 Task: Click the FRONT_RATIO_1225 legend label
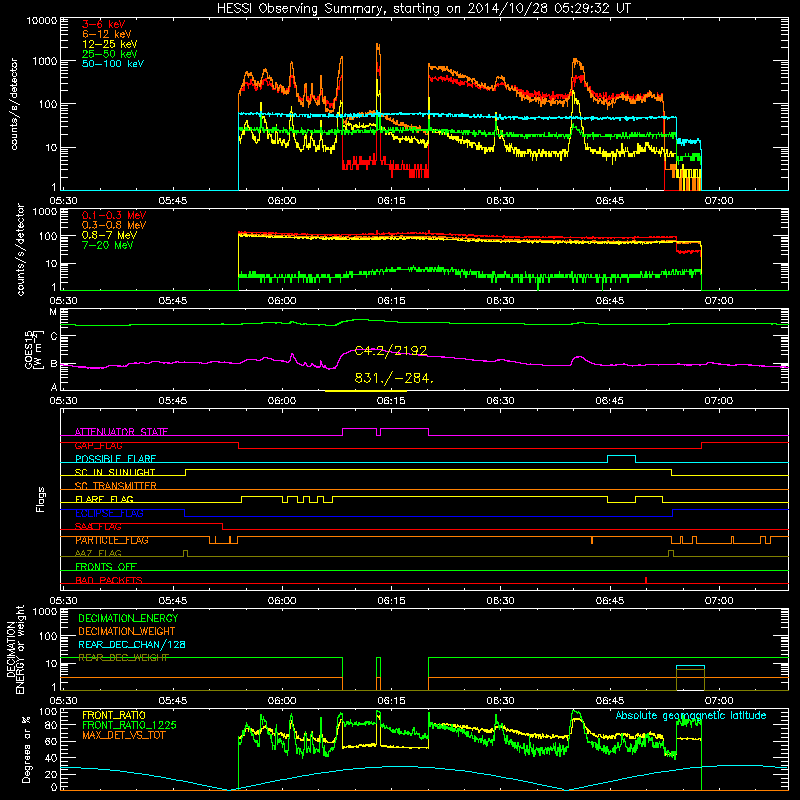pos(129,725)
